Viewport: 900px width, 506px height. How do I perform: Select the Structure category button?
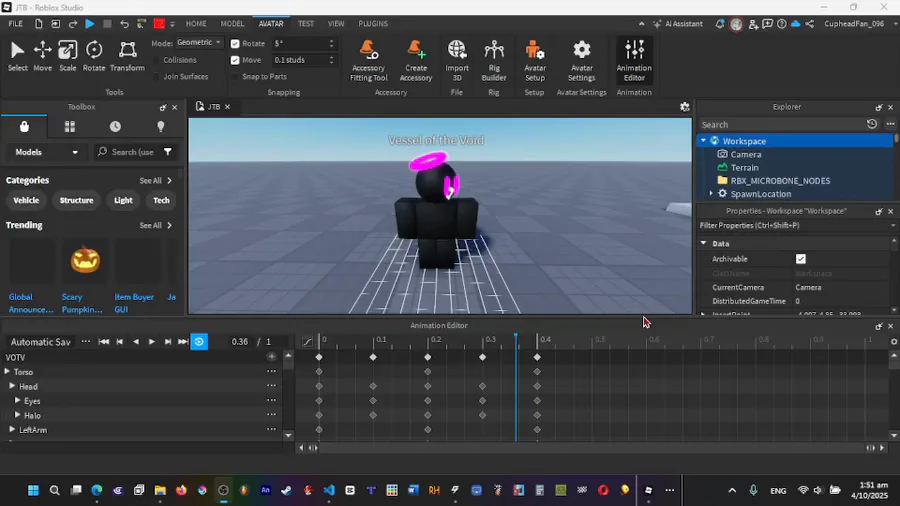76,200
